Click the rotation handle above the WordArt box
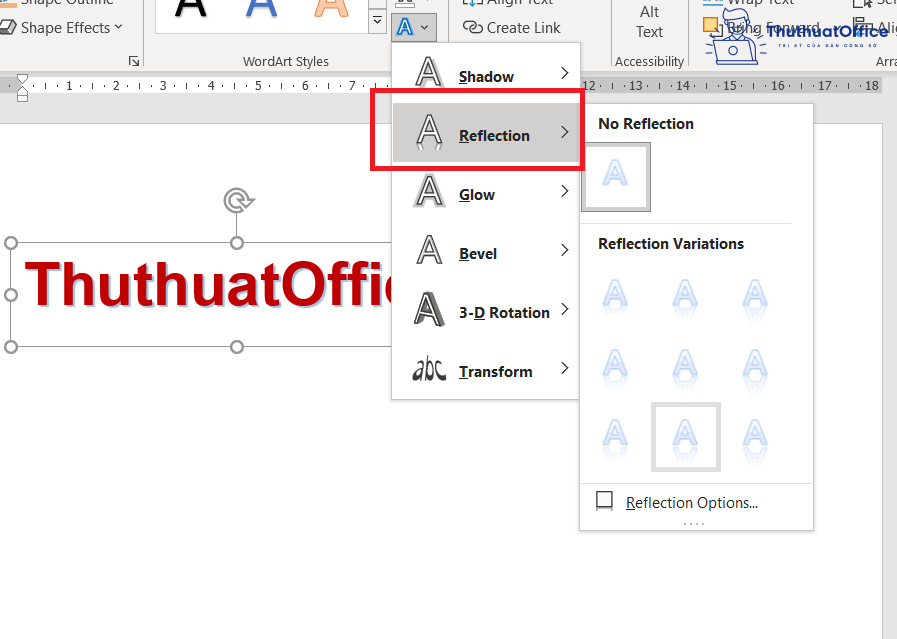 pyautogui.click(x=238, y=200)
